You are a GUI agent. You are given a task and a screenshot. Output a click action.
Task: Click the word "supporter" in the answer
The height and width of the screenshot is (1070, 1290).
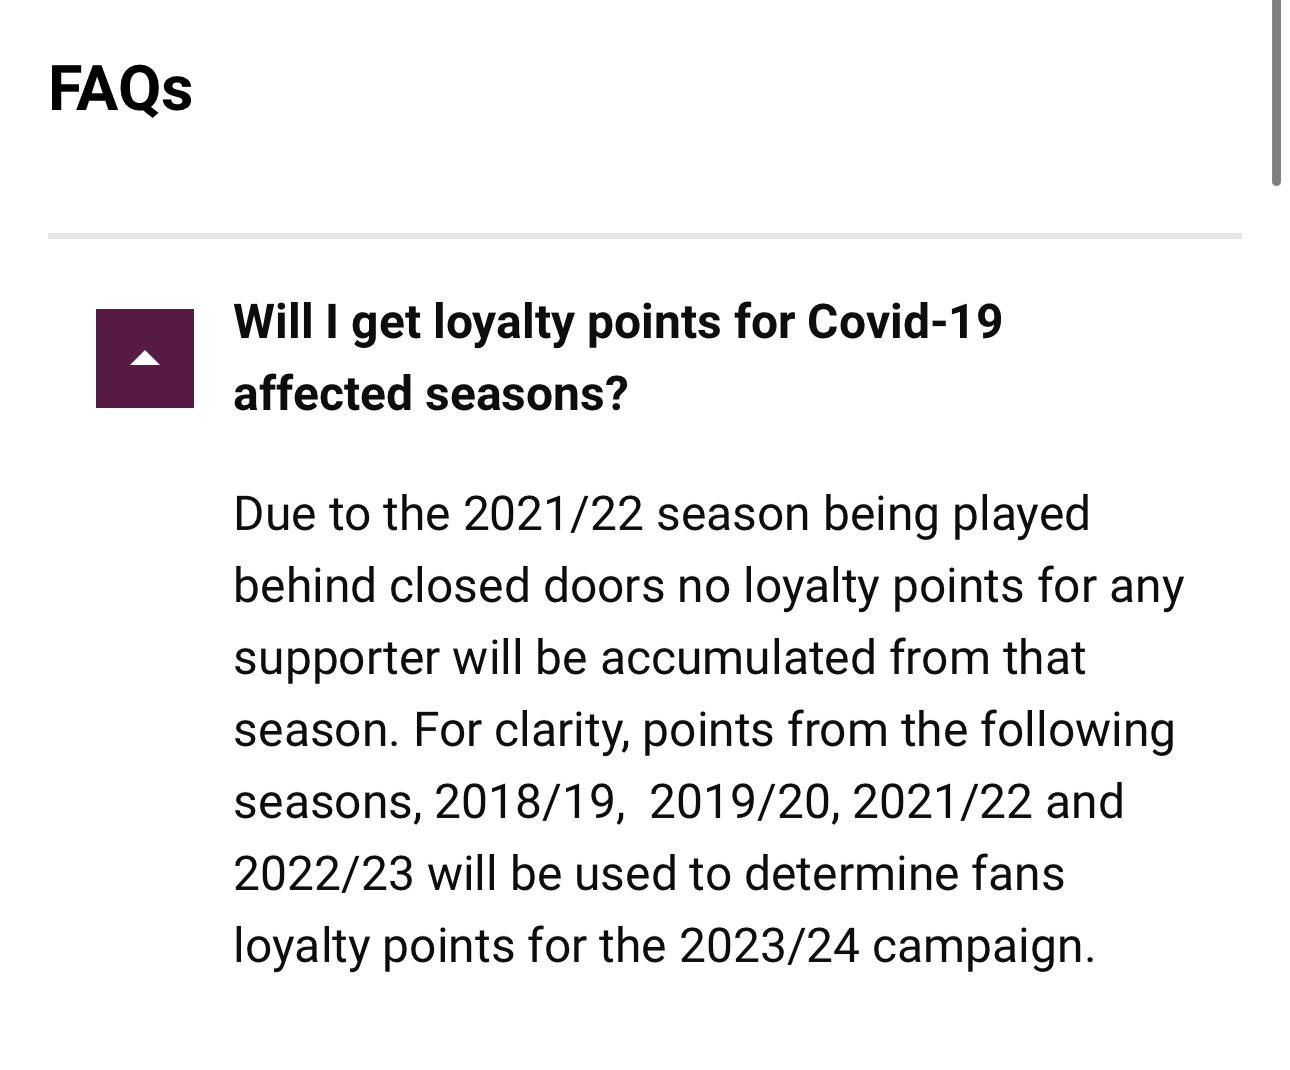(x=335, y=658)
